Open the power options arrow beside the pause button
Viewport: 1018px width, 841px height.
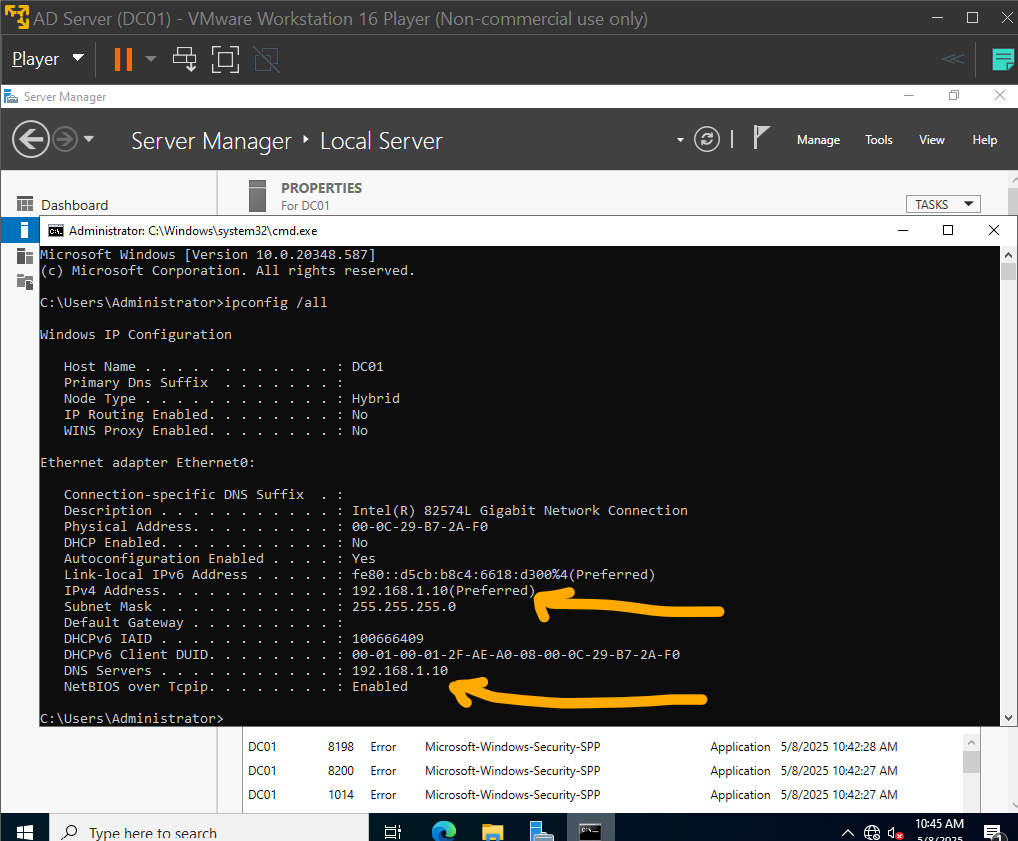click(x=151, y=59)
